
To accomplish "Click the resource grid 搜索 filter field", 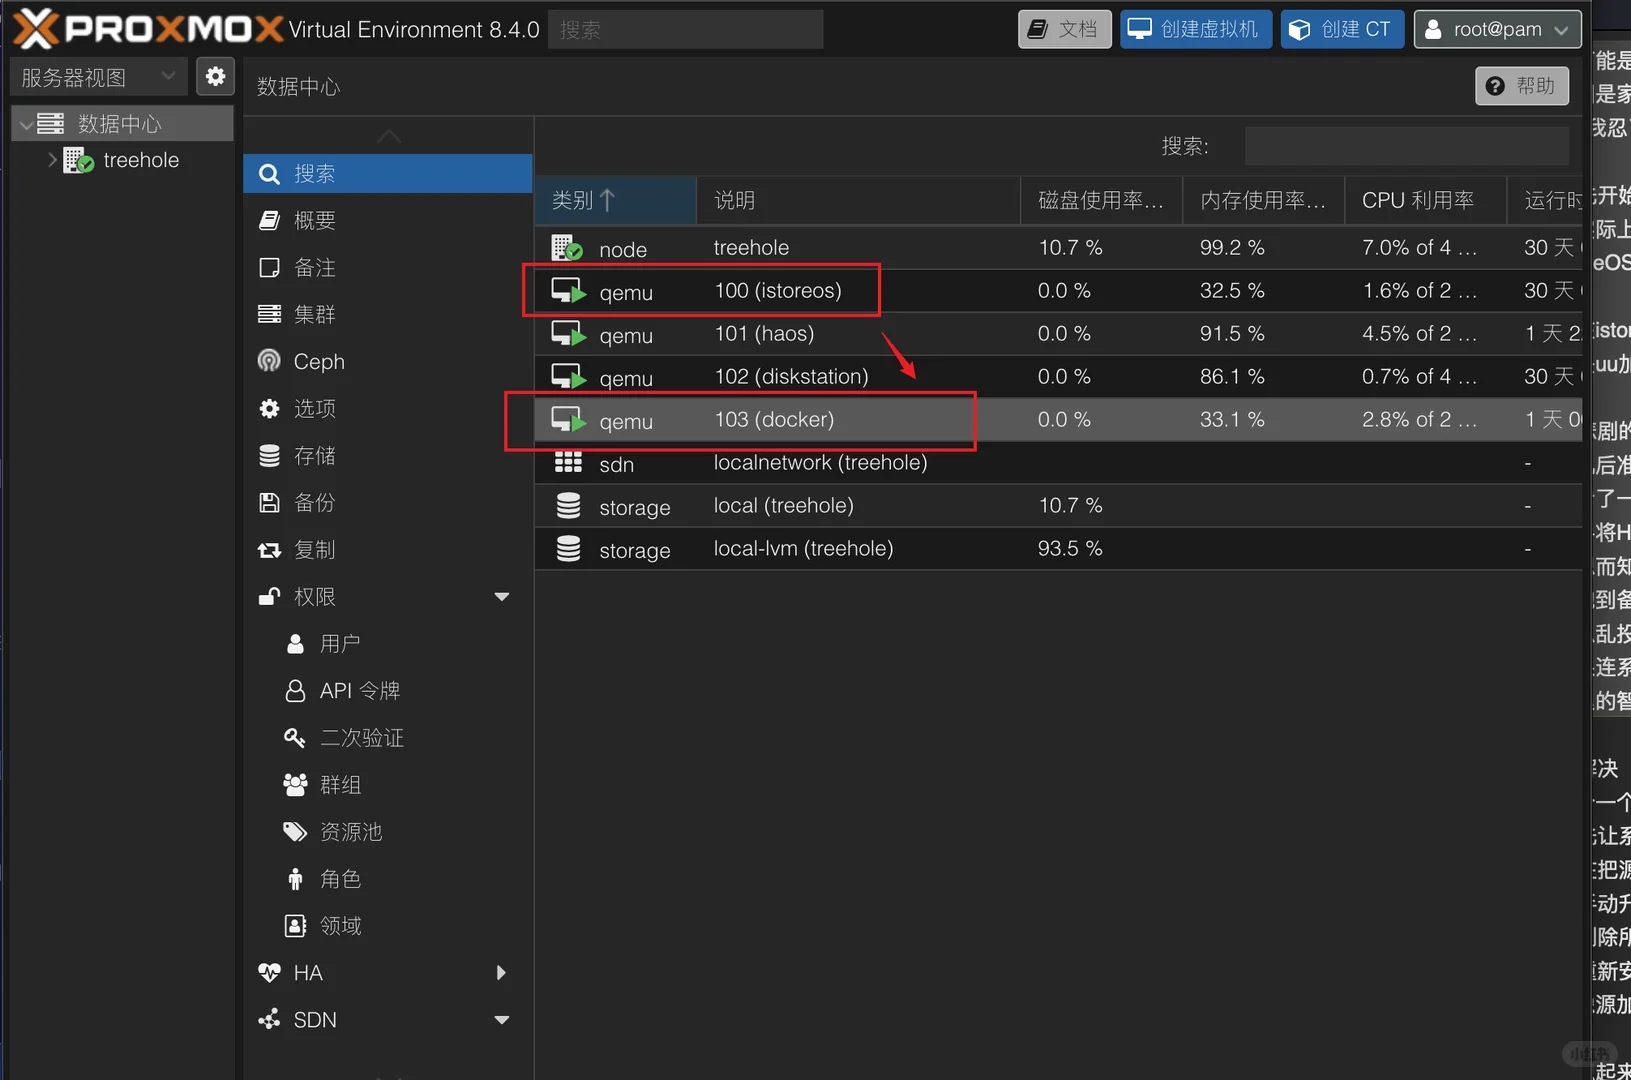I will 1407,146.
